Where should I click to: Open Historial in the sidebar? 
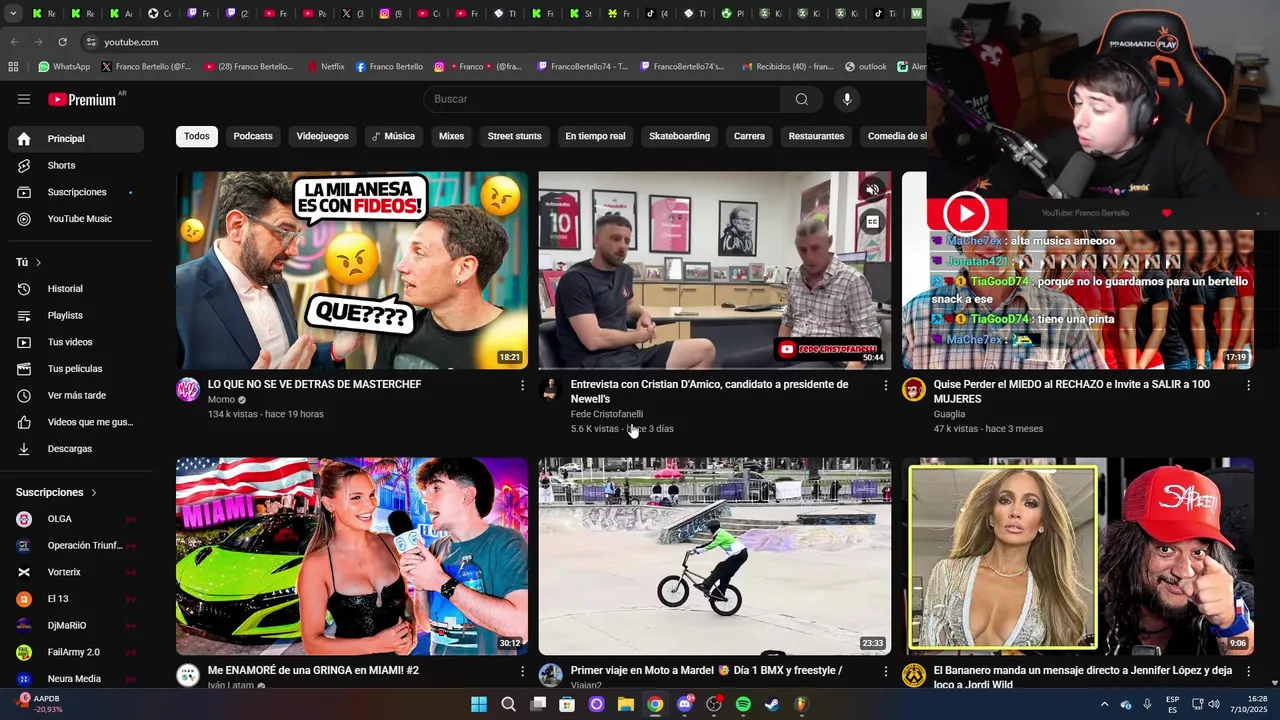pyautogui.click(x=76, y=289)
